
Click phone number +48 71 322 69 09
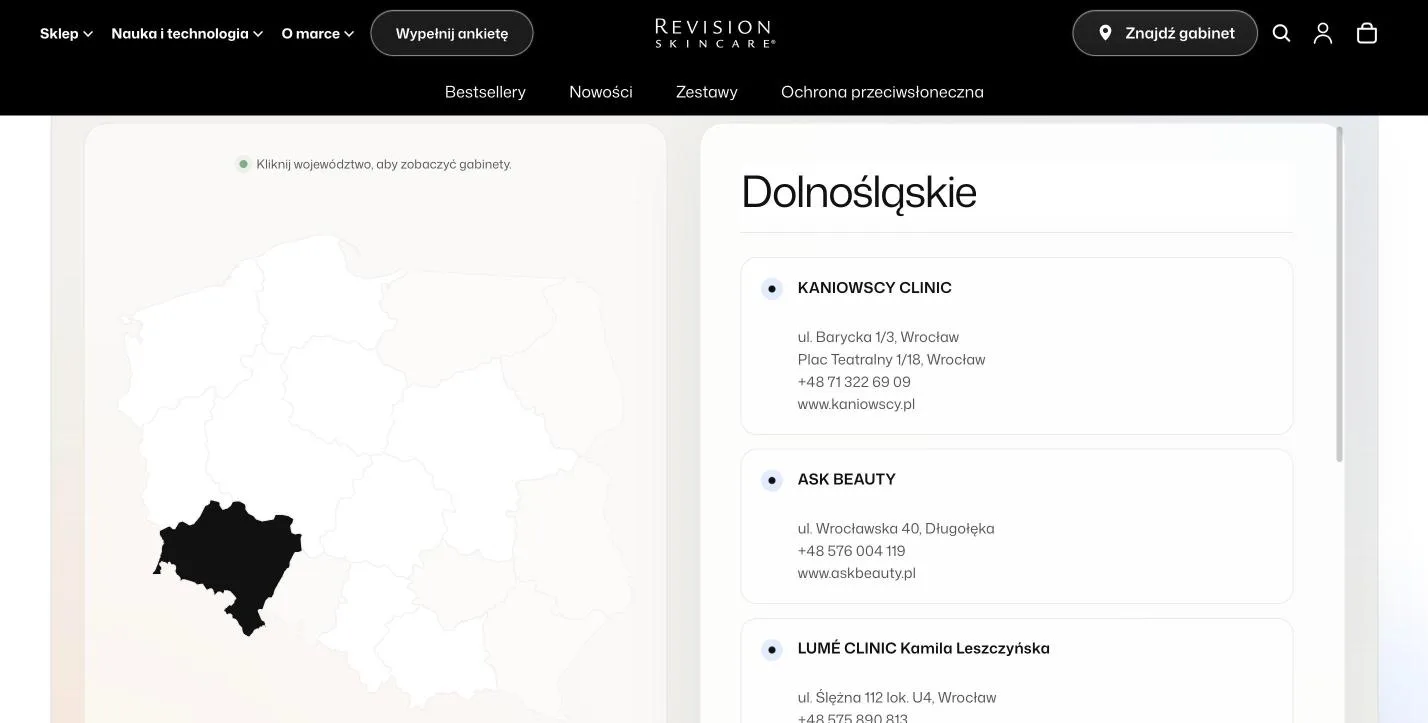point(854,382)
